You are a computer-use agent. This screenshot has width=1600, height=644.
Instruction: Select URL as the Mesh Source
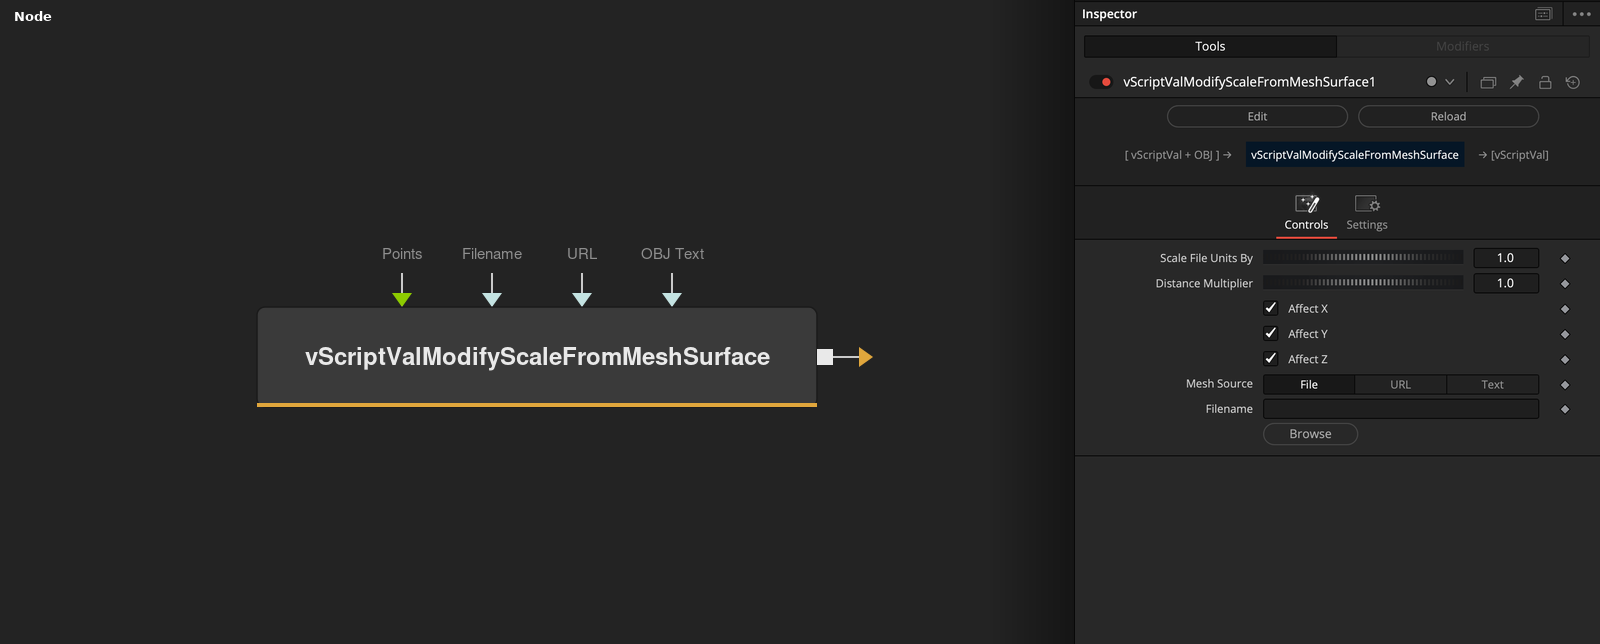click(1400, 384)
